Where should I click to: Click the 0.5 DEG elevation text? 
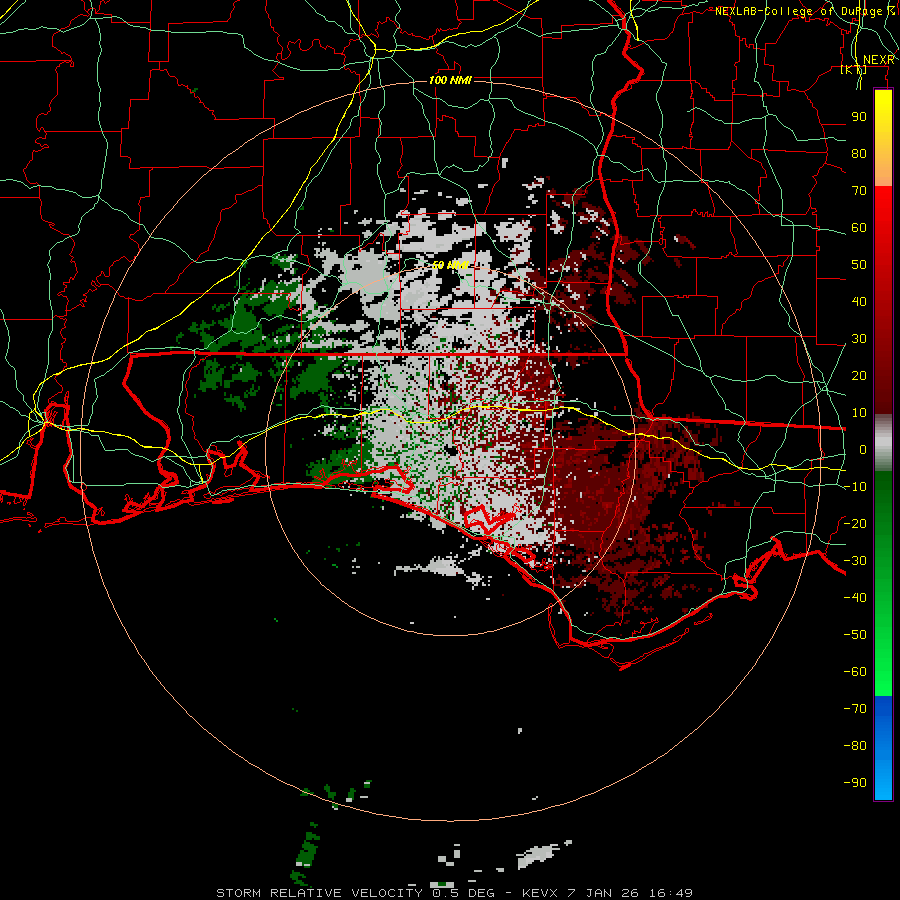(x=464, y=893)
